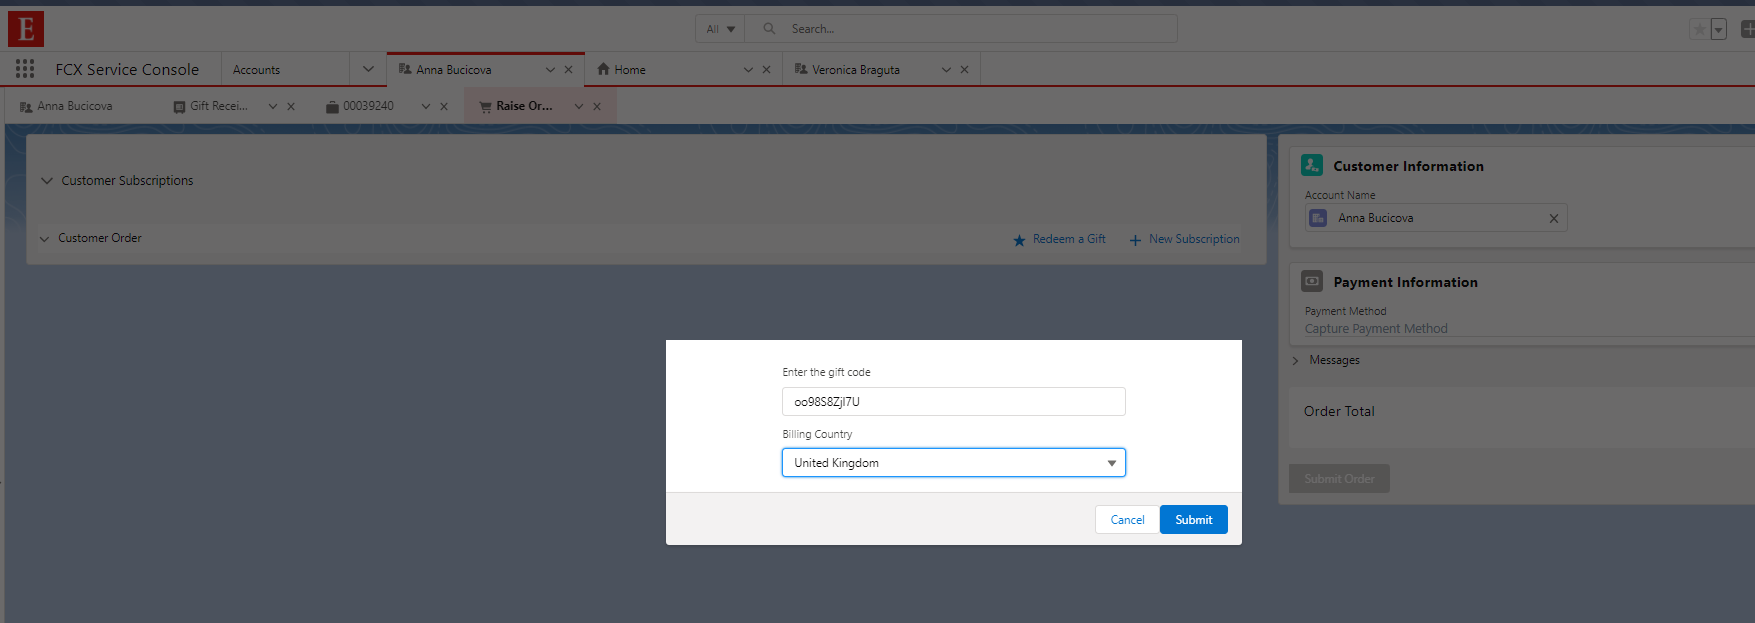
Task: Clear Anna Bucicova from Account Name
Action: 1553,218
